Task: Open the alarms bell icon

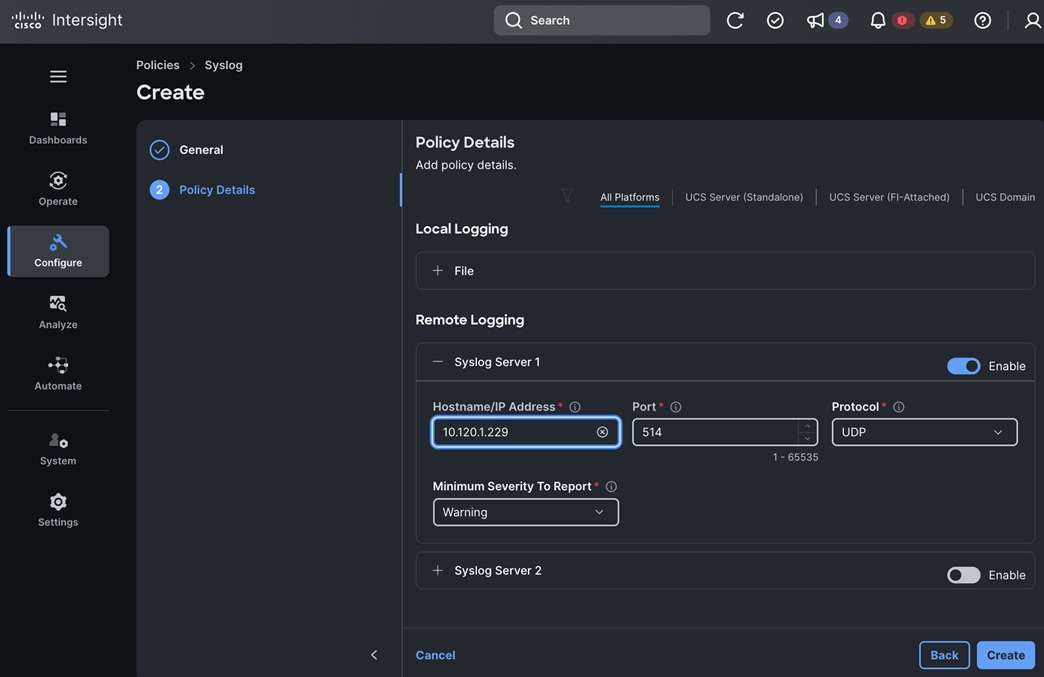Action: point(878,21)
